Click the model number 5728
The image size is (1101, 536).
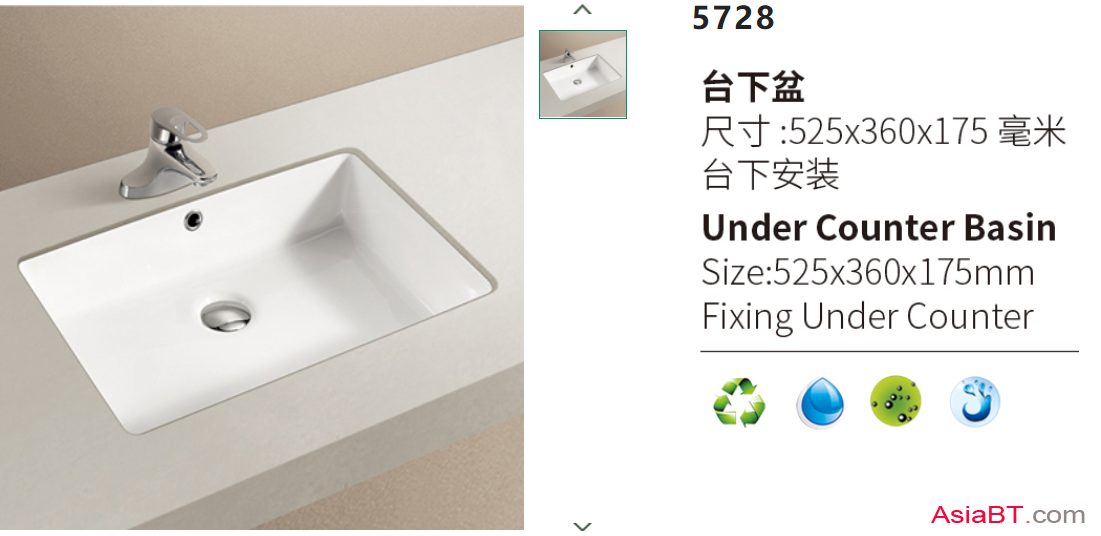coord(734,17)
